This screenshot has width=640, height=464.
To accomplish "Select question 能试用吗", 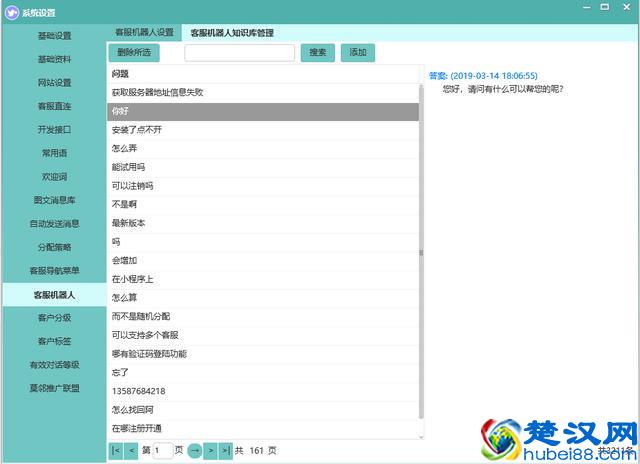I will click(263, 167).
